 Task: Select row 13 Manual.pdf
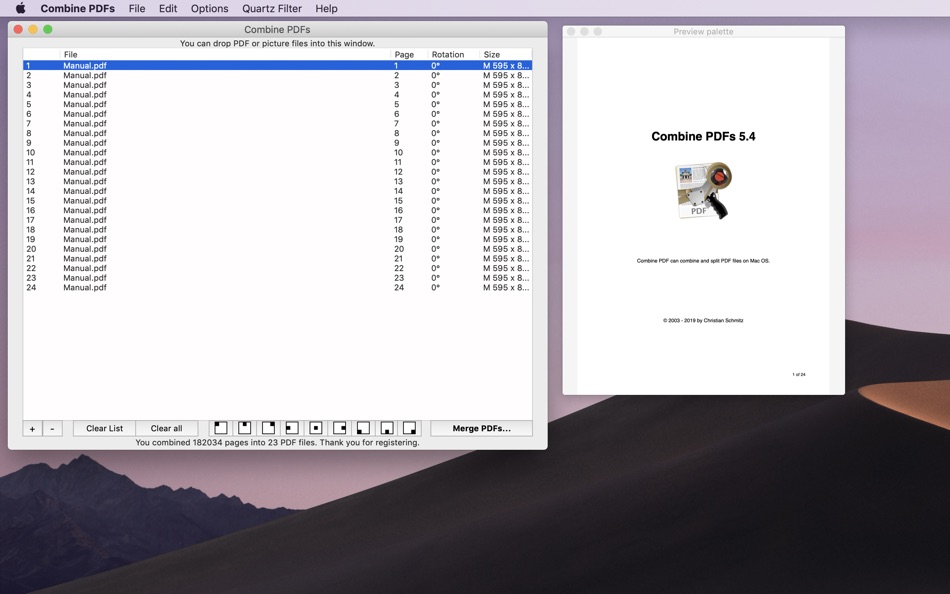click(277, 181)
